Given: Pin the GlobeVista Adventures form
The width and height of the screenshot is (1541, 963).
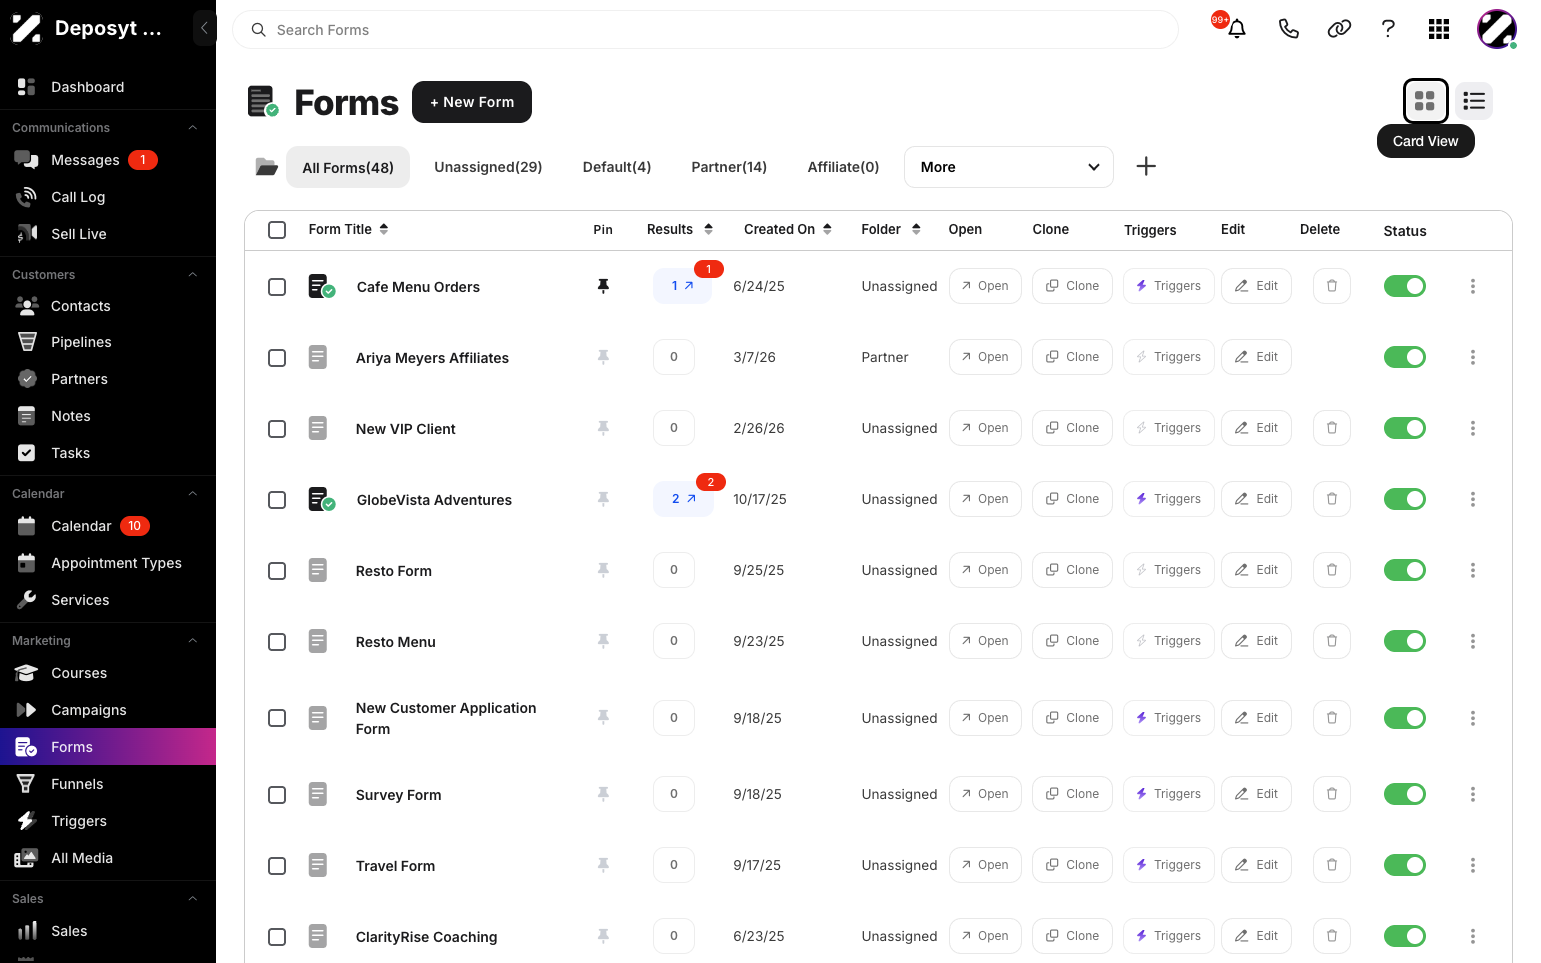Looking at the screenshot, I should click(603, 499).
